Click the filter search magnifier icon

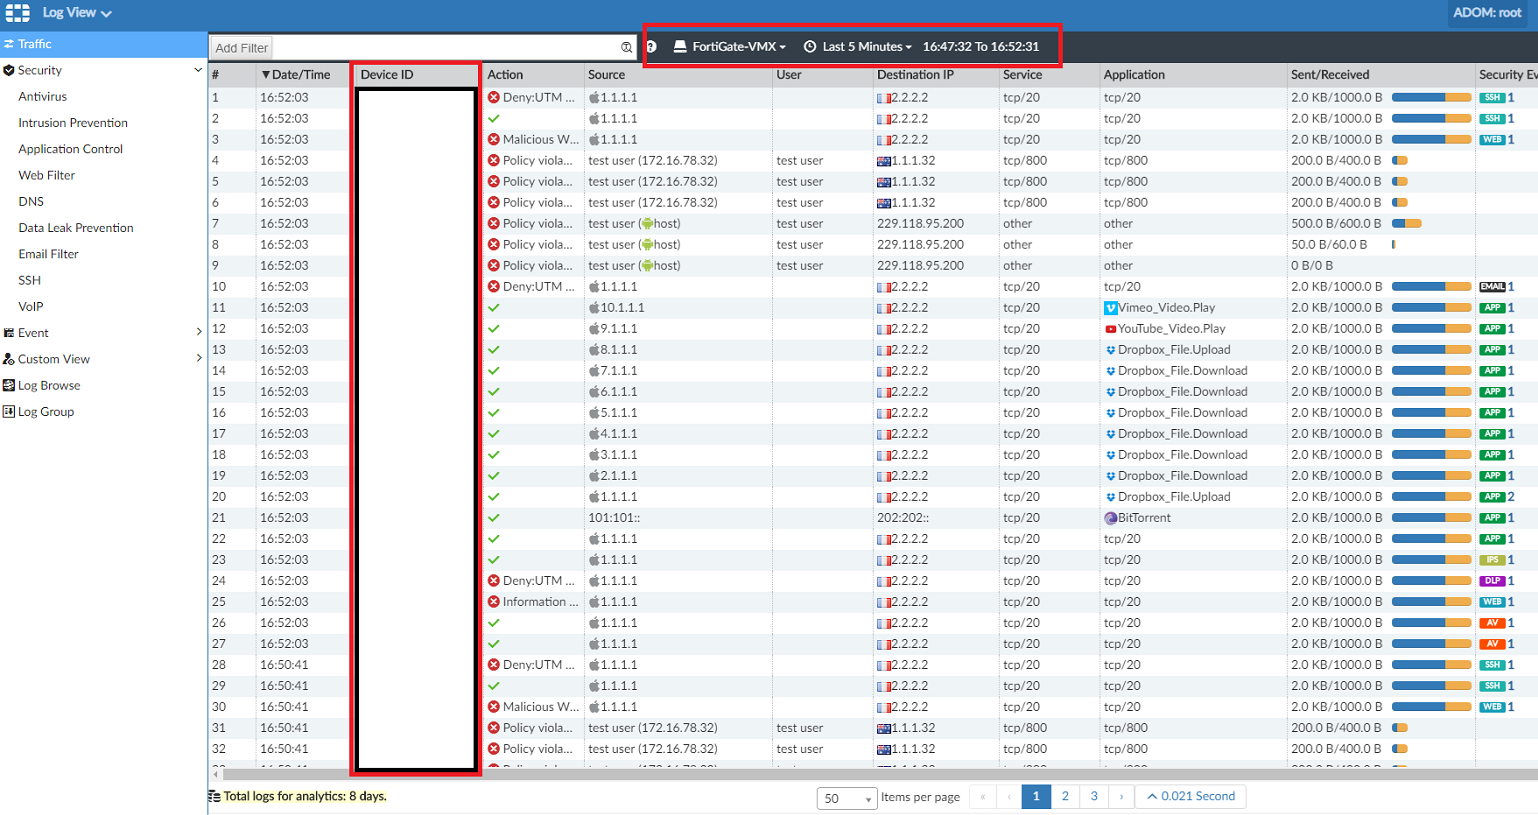pyautogui.click(x=627, y=47)
